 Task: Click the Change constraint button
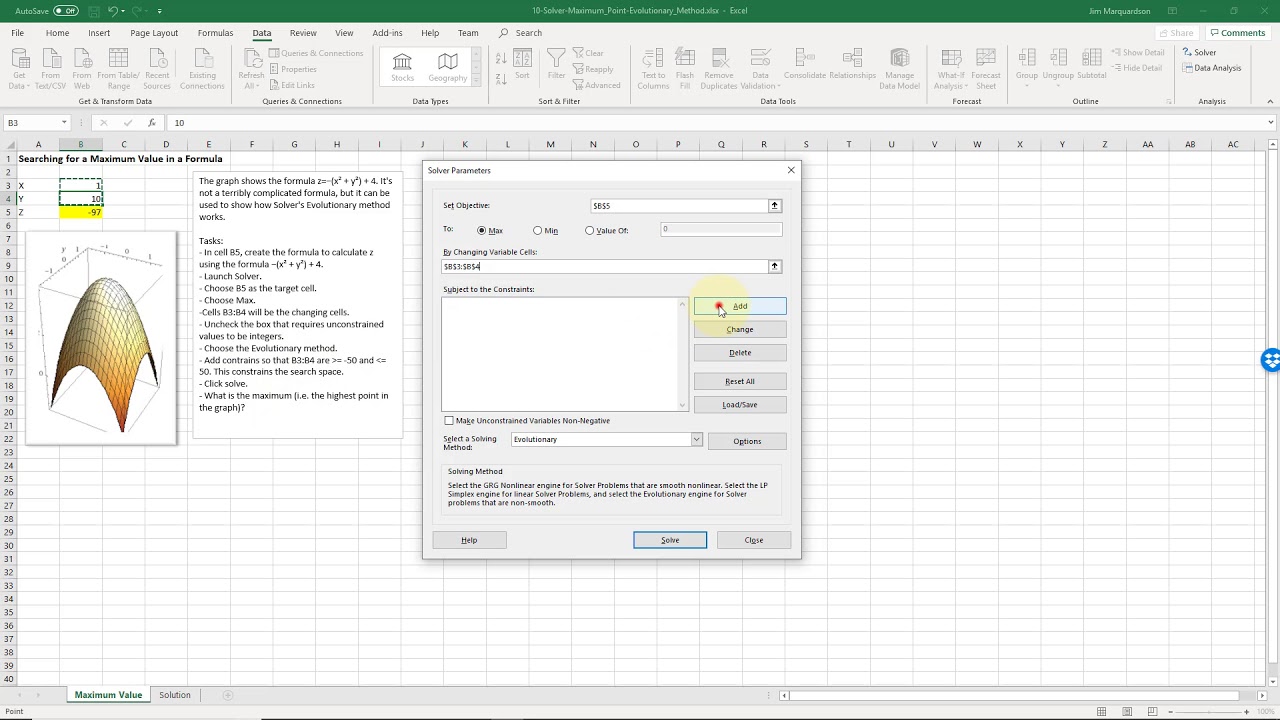[740, 330]
